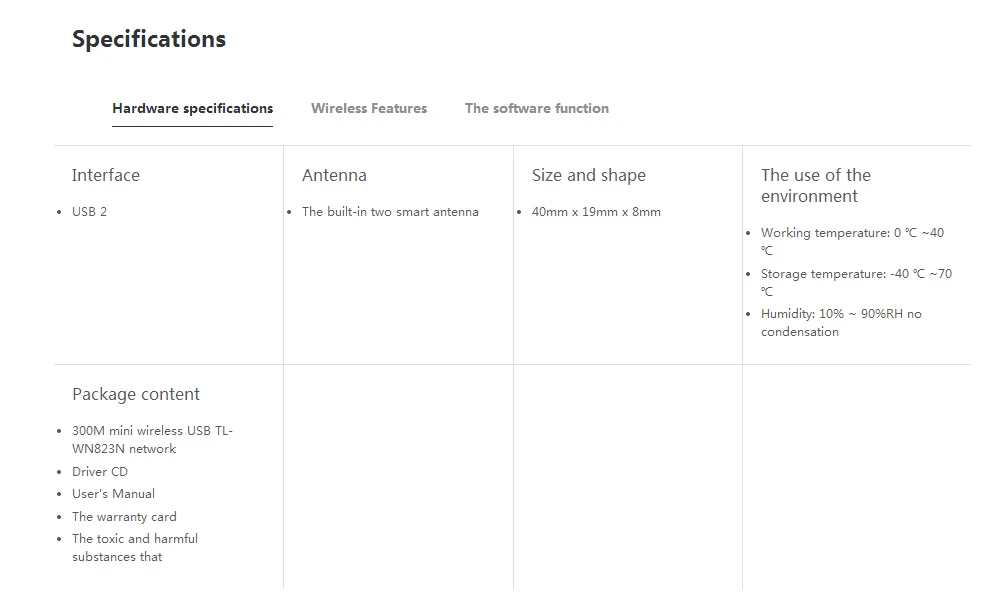
Task: Click The warranty card list item
Action: coord(124,517)
